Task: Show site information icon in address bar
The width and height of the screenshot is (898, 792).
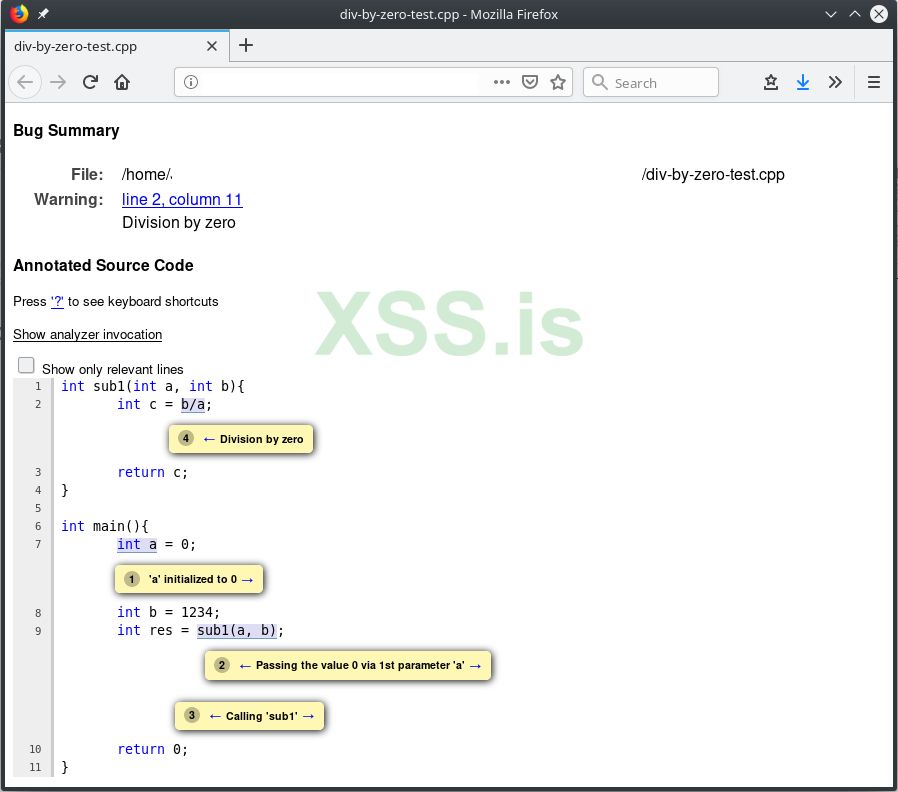Action: click(191, 82)
